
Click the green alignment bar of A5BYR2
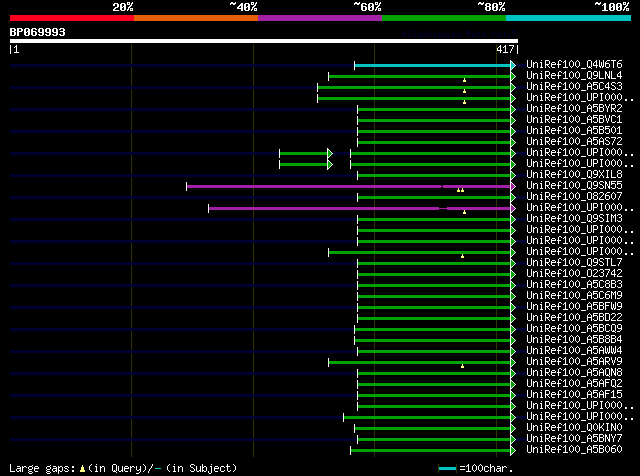tap(434, 109)
